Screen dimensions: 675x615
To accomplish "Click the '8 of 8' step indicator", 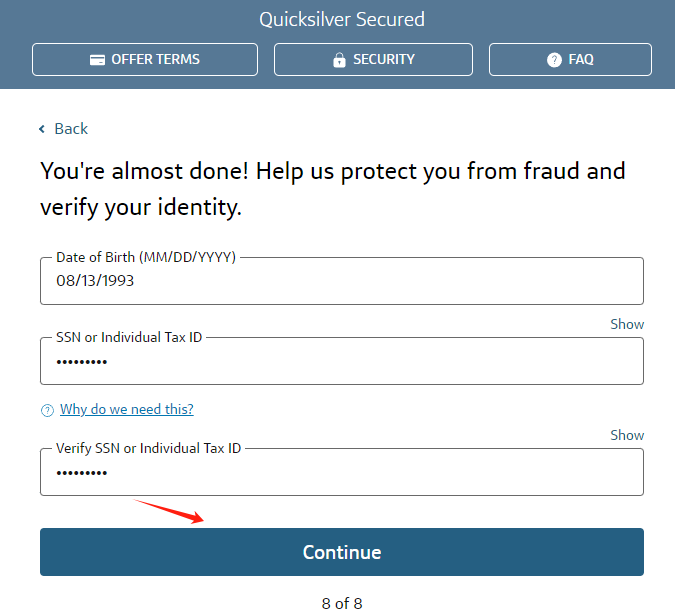I will [342, 603].
